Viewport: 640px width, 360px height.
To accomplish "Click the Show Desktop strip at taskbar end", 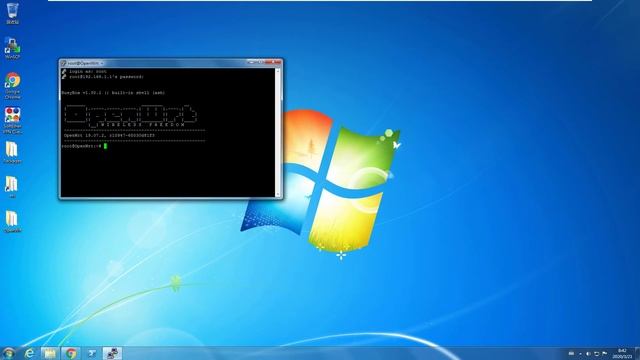I will point(637,353).
